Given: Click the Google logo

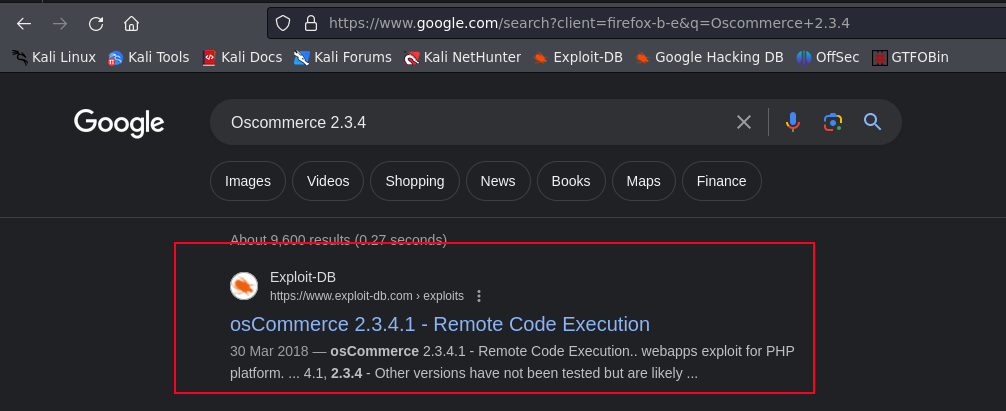Looking at the screenshot, I should point(119,123).
